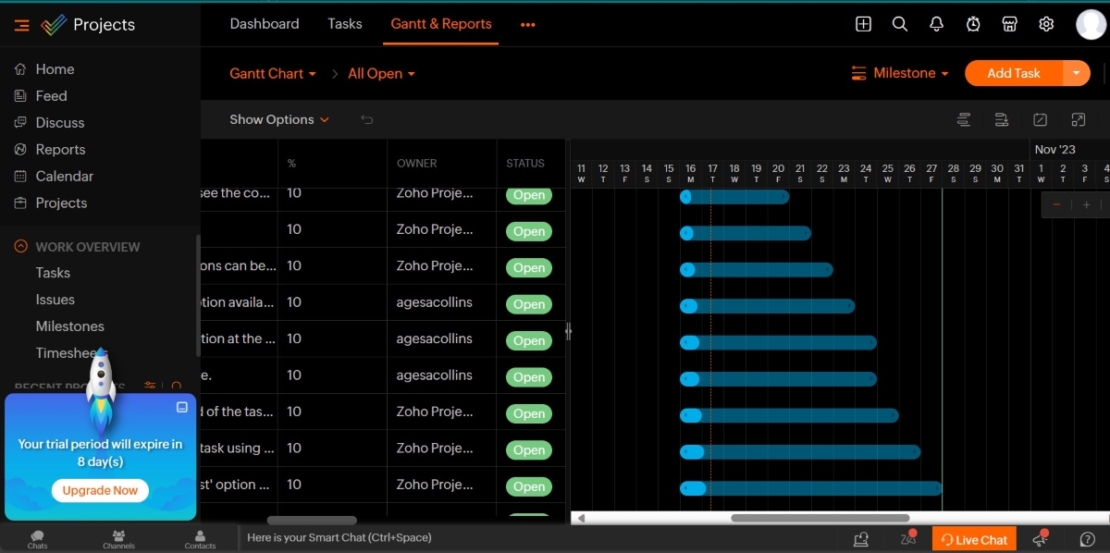The height and width of the screenshot is (553, 1110).
Task: Open the settings gear icon
Action: tap(1046, 24)
